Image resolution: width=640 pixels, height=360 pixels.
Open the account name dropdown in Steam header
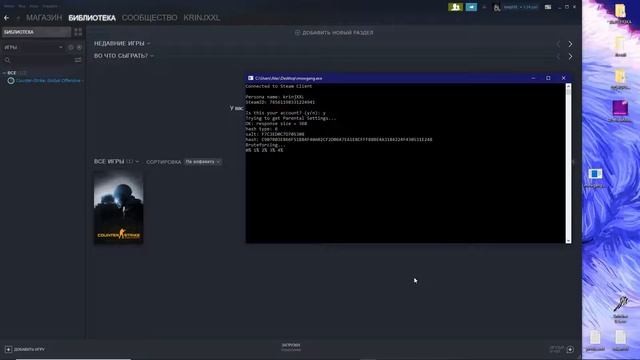pyautogui.click(x=520, y=7)
